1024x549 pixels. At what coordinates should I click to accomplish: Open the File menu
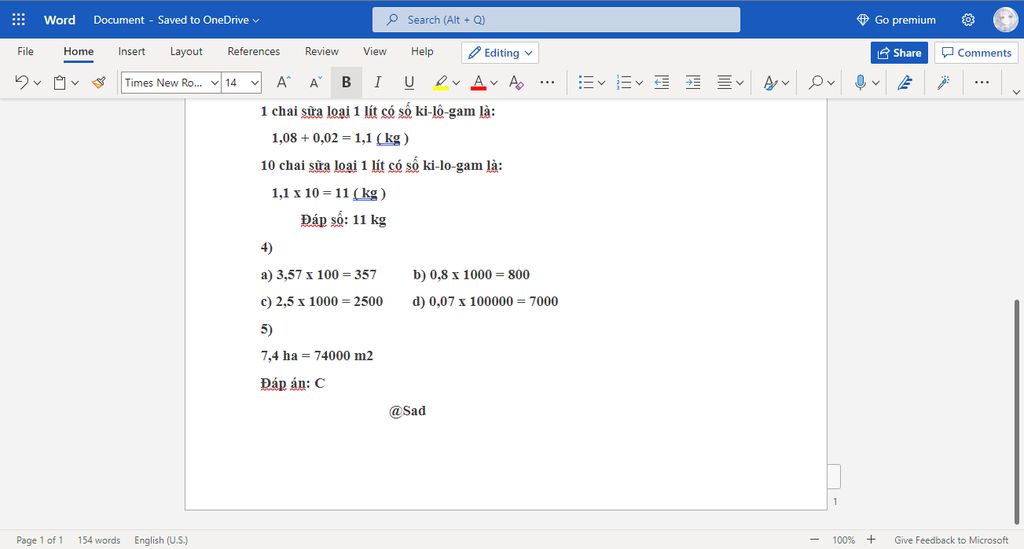click(25, 51)
